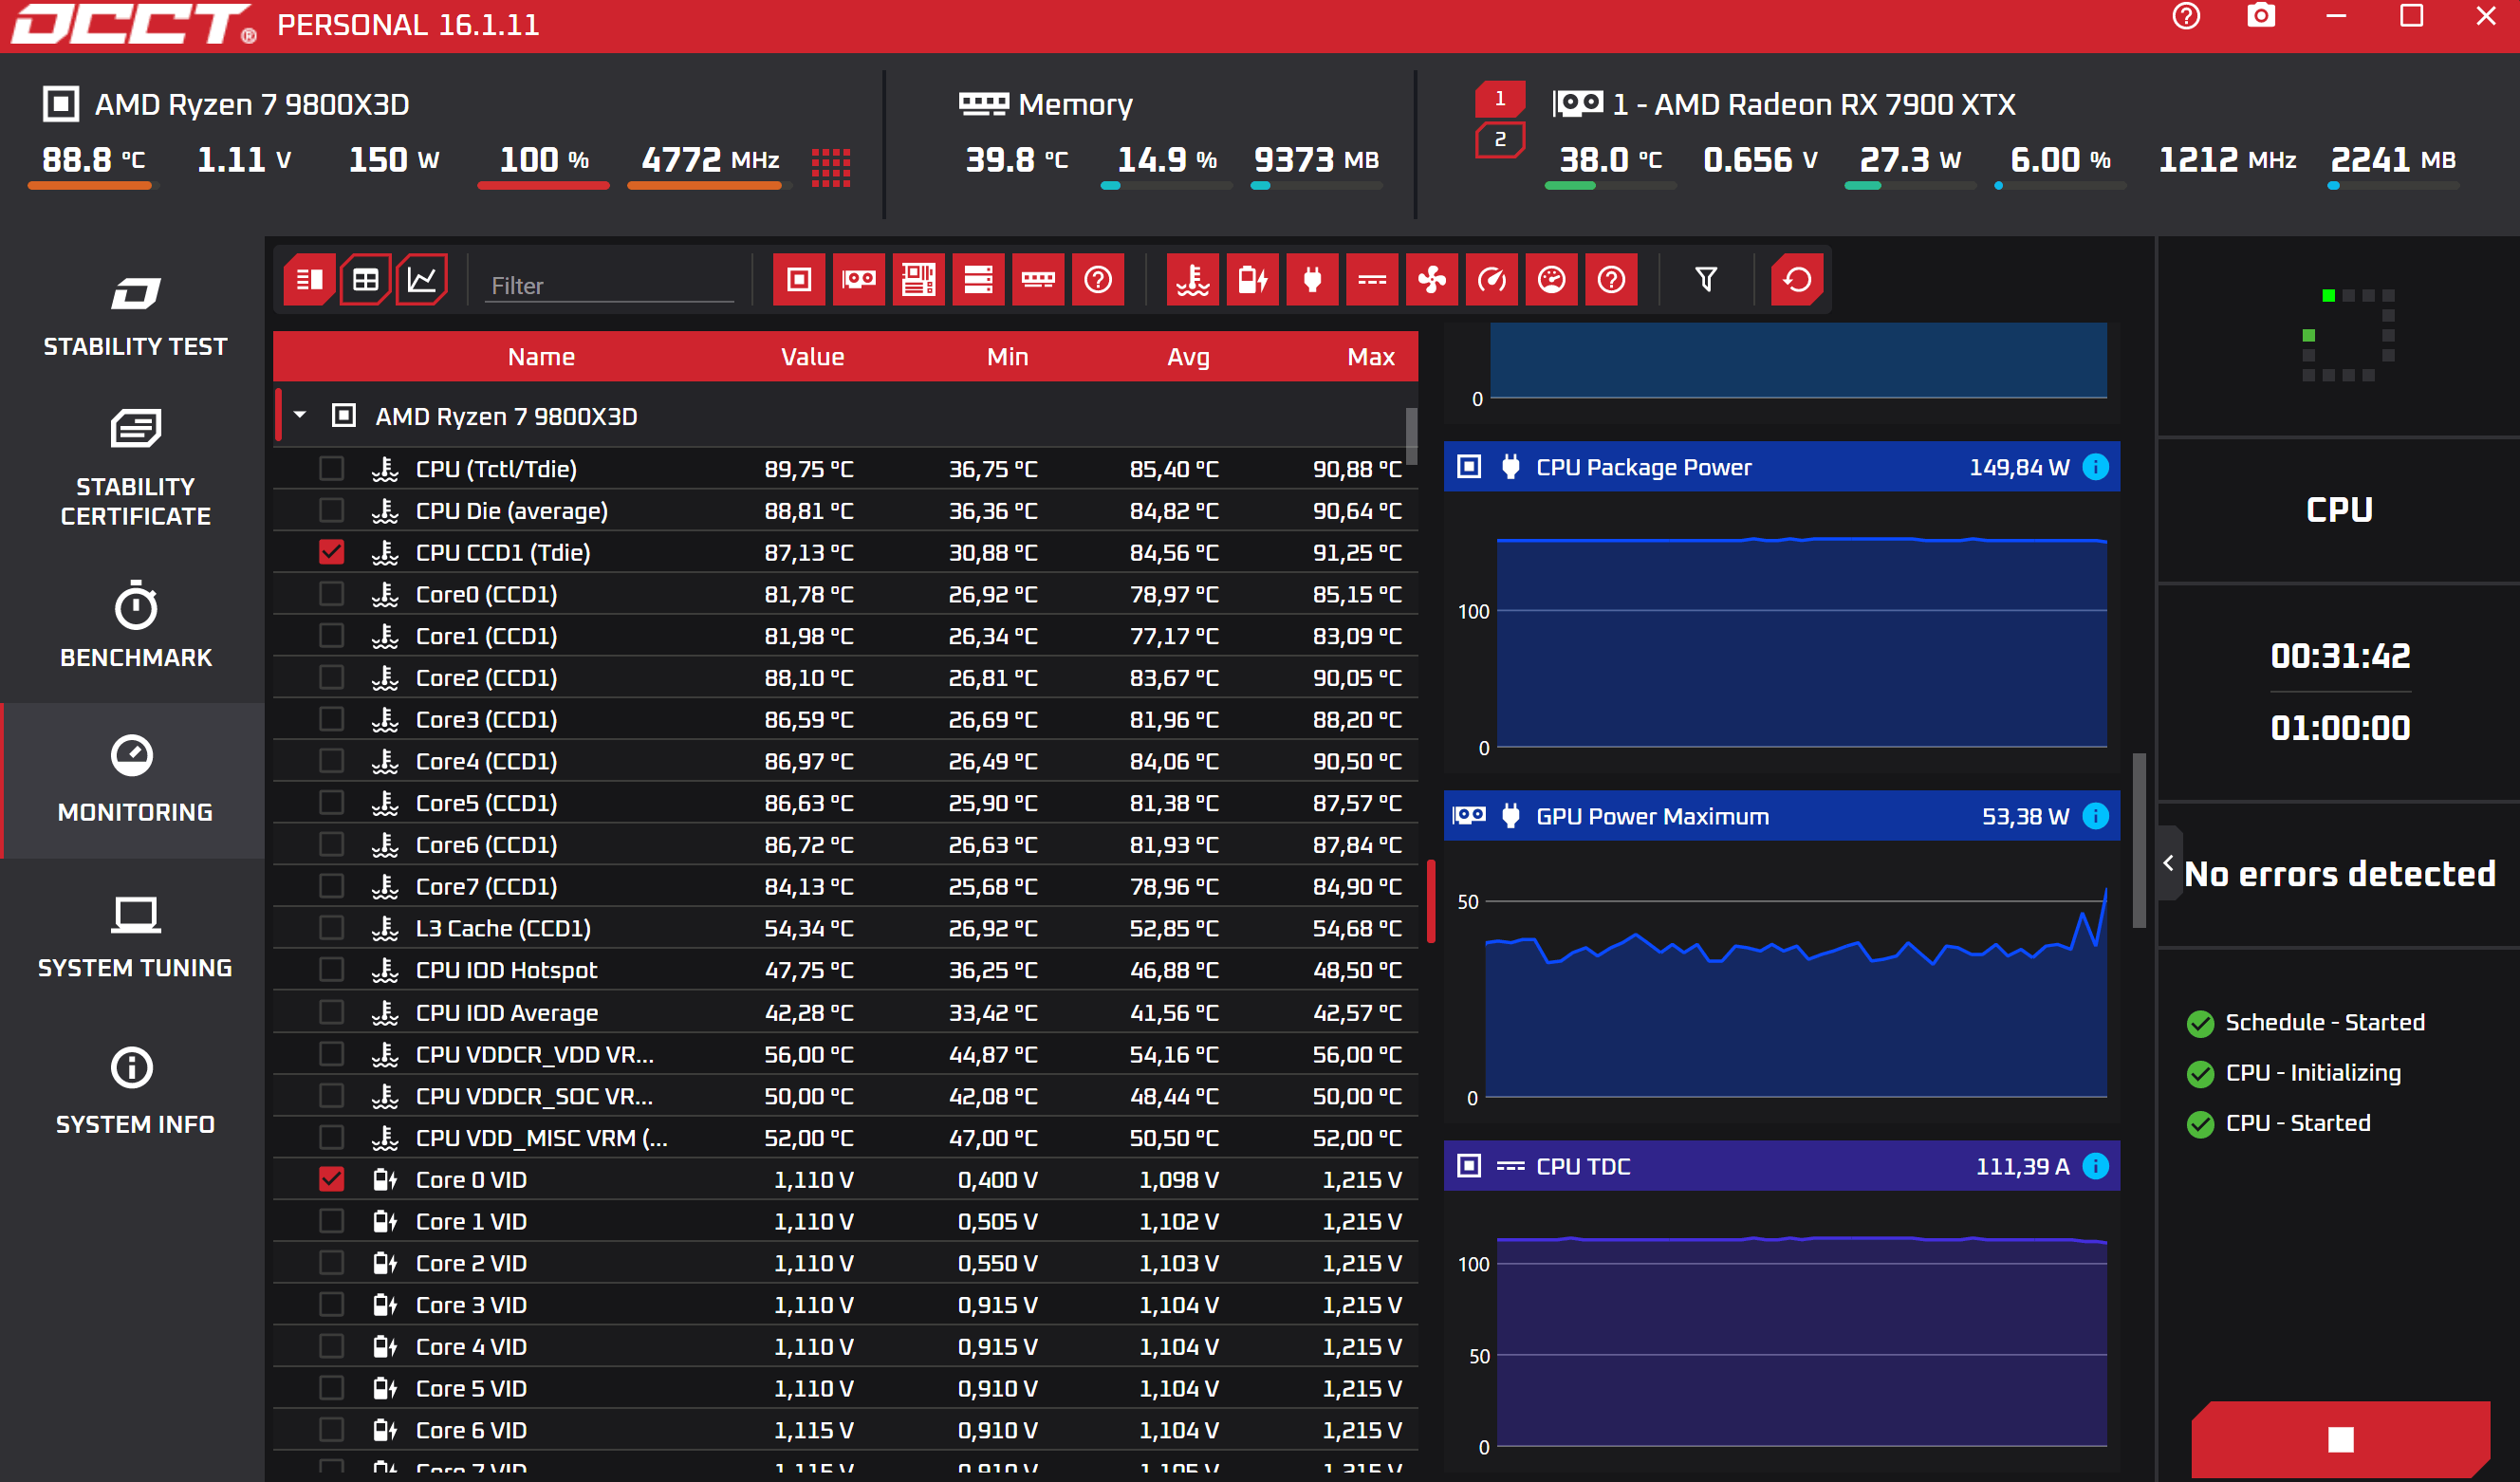Image resolution: width=2520 pixels, height=1482 pixels.
Task: Sort the table by the Max column header
Action: point(1370,357)
